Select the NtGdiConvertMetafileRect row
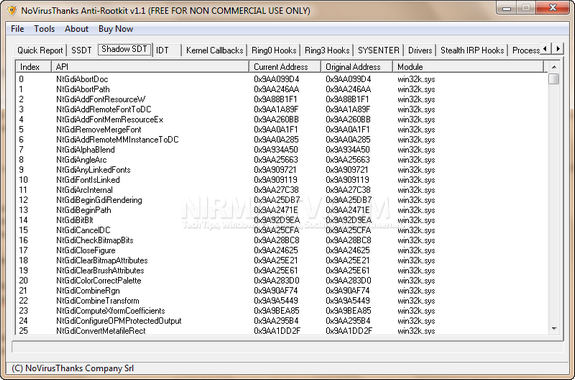The height and width of the screenshot is (380, 575). click(281, 330)
